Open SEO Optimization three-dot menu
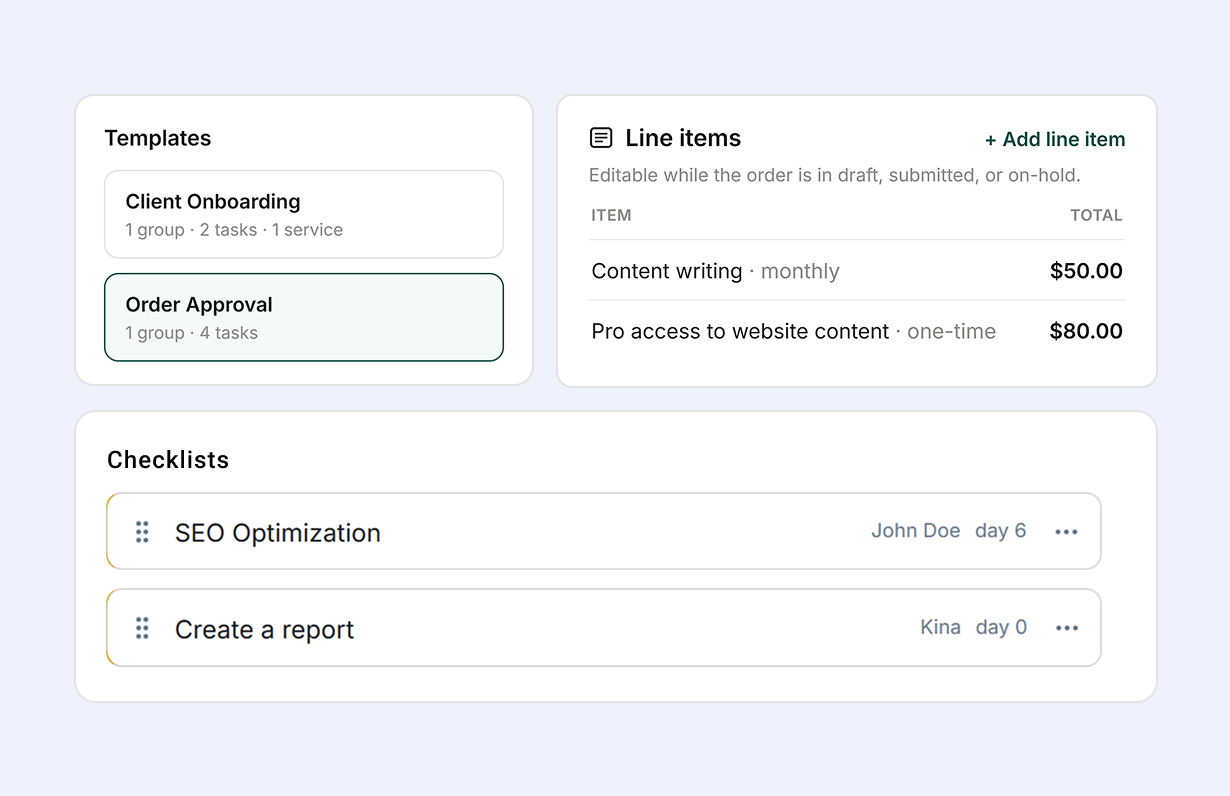1230x796 pixels. 1066,532
